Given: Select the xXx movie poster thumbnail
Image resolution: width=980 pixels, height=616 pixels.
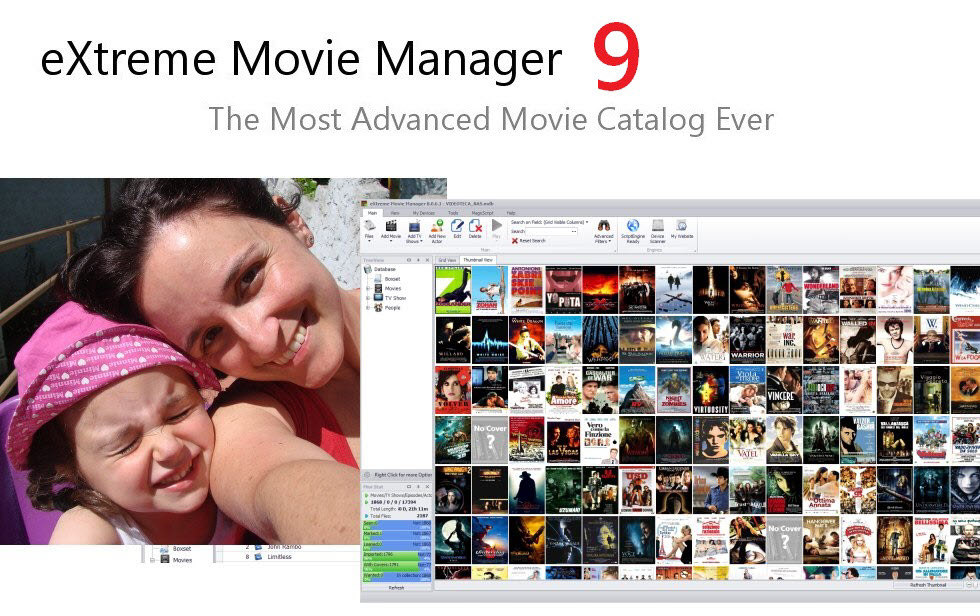Looking at the screenshot, I should [x=600, y=290].
